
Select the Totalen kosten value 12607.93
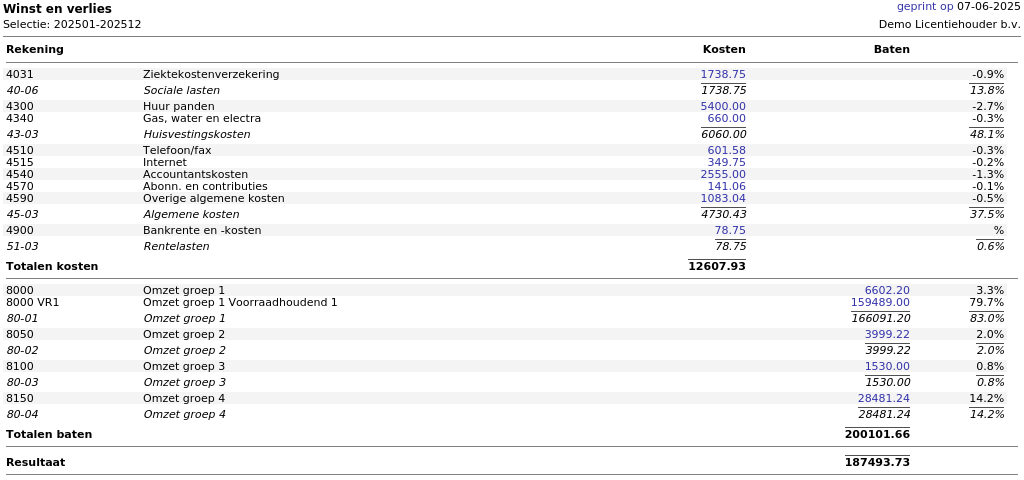[x=717, y=266]
